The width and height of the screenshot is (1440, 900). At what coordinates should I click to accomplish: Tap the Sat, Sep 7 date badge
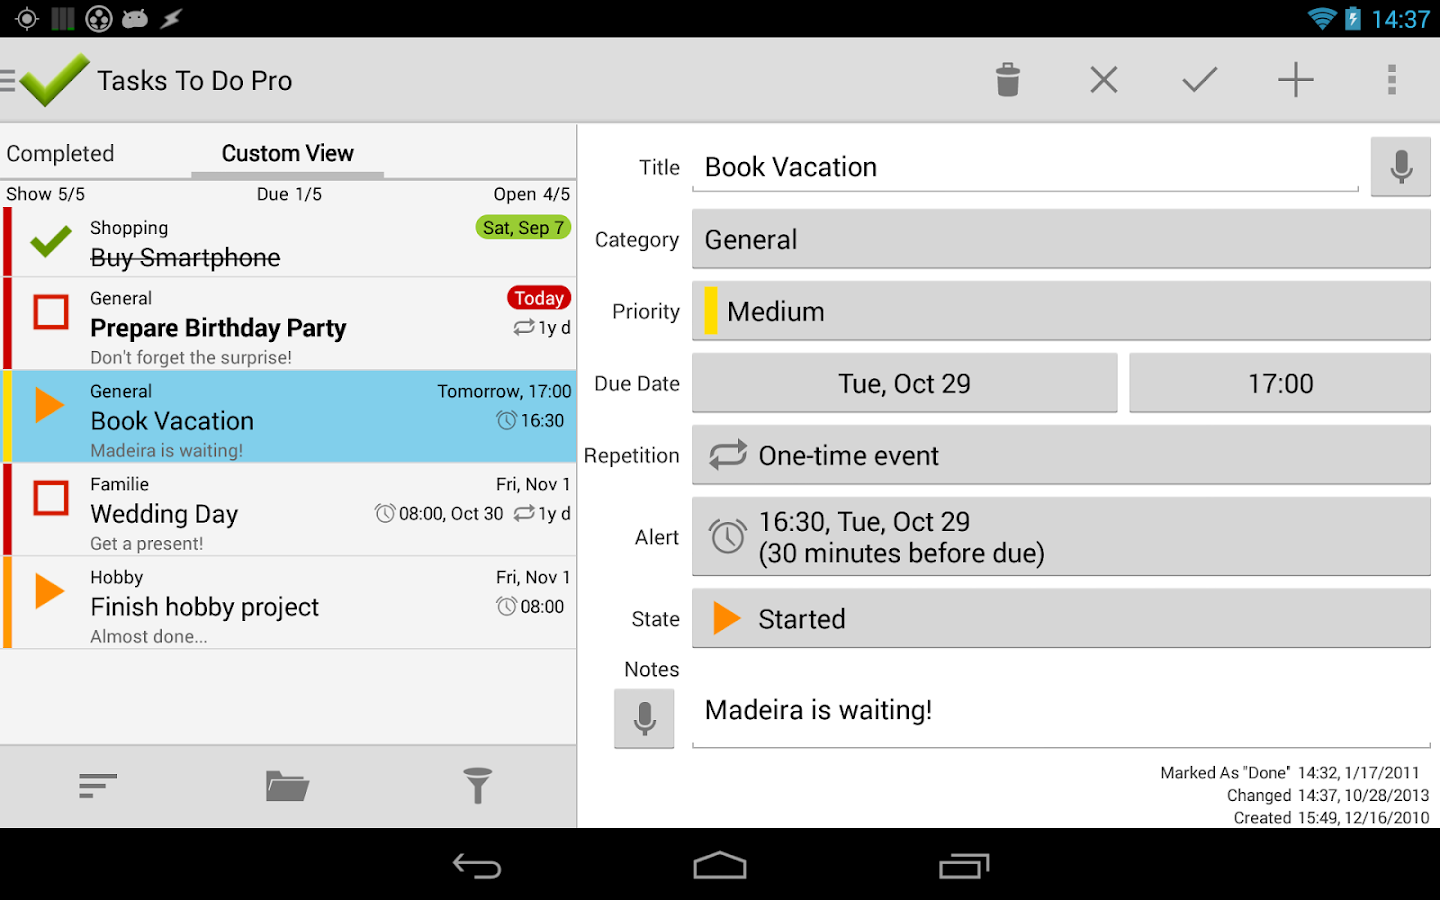(523, 228)
